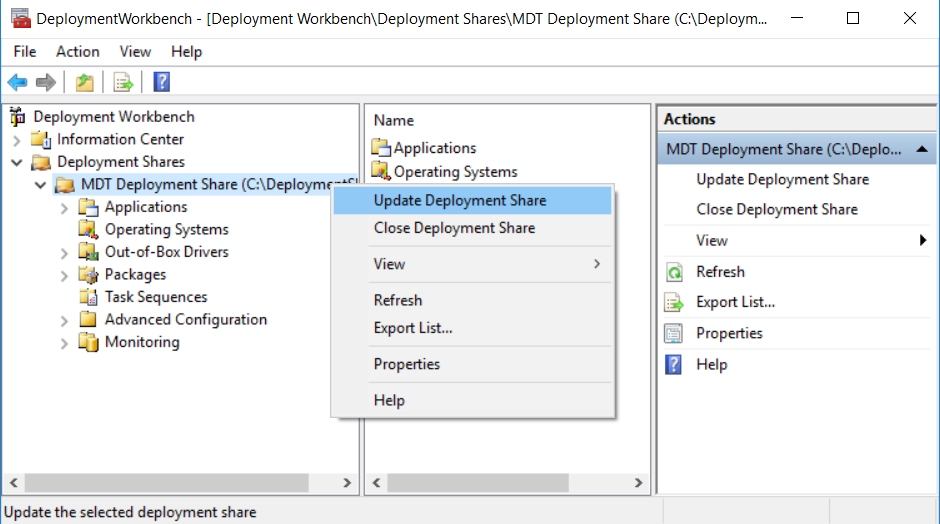The width and height of the screenshot is (940, 524).
Task: Click the Export List icon in Actions pane
Action: coord(674,303)
